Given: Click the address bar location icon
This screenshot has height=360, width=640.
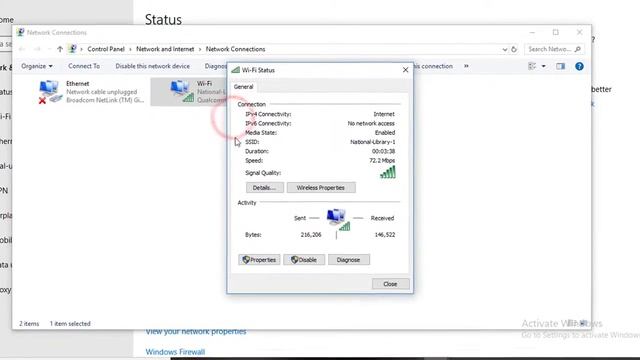Looking at the screenshot, I should tap(72, 49).
